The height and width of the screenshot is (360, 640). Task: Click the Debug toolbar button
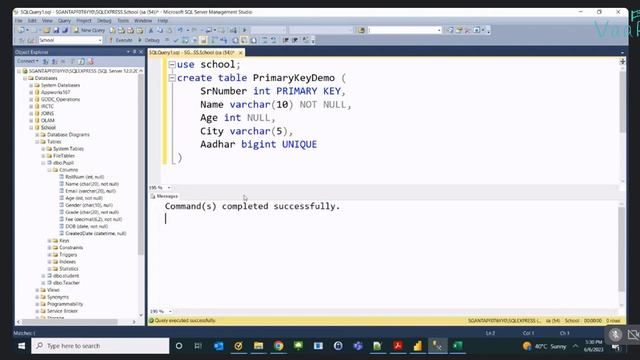pyautogui.click(x=149, y=40)
